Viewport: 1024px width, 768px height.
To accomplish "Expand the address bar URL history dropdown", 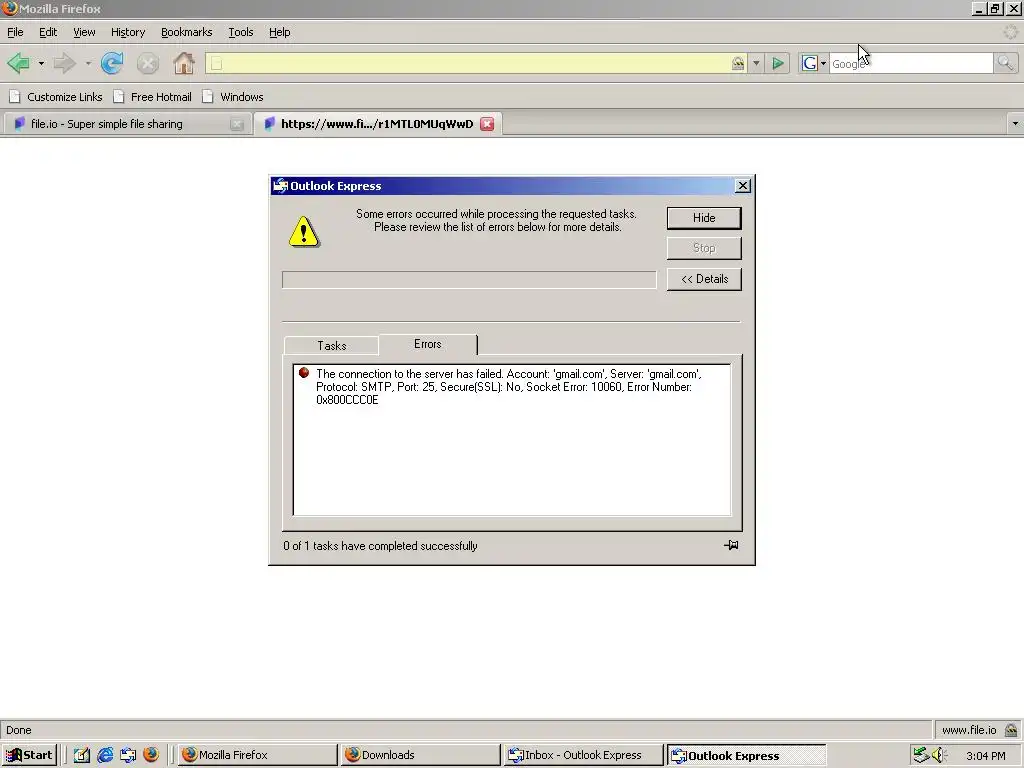I will [756, 63].
